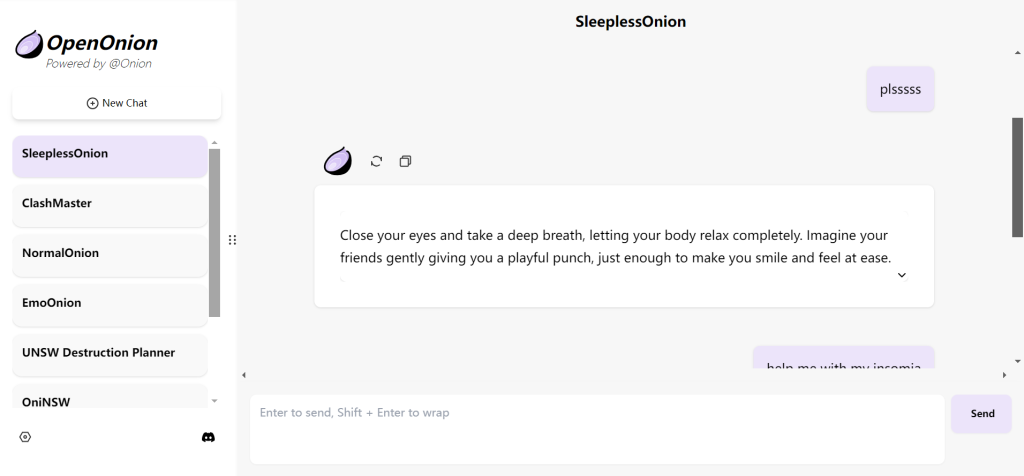Screen dimensions: 1024x476
Task: Click the conversation vertical scrollbar thumb
Action: pyautogui.click(x=1017, y=176)
